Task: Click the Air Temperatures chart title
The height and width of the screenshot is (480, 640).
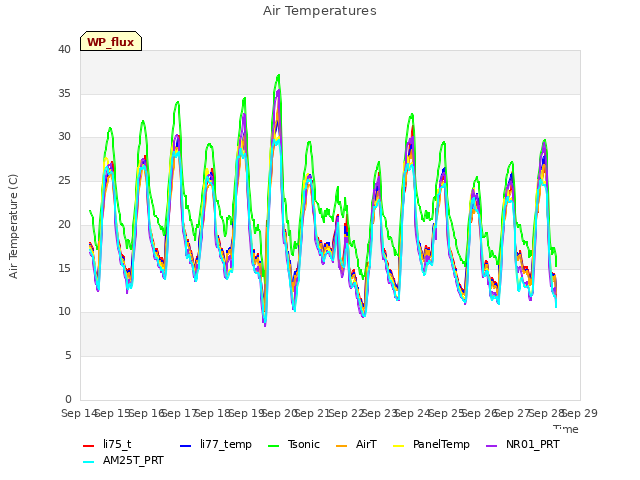Action: point(320,11)
